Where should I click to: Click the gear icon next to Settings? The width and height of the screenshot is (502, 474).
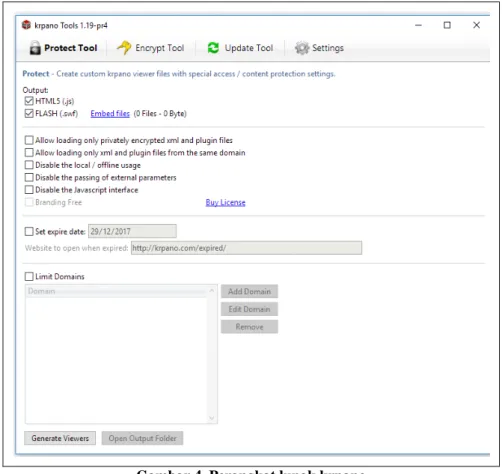(x=302, y=48)
